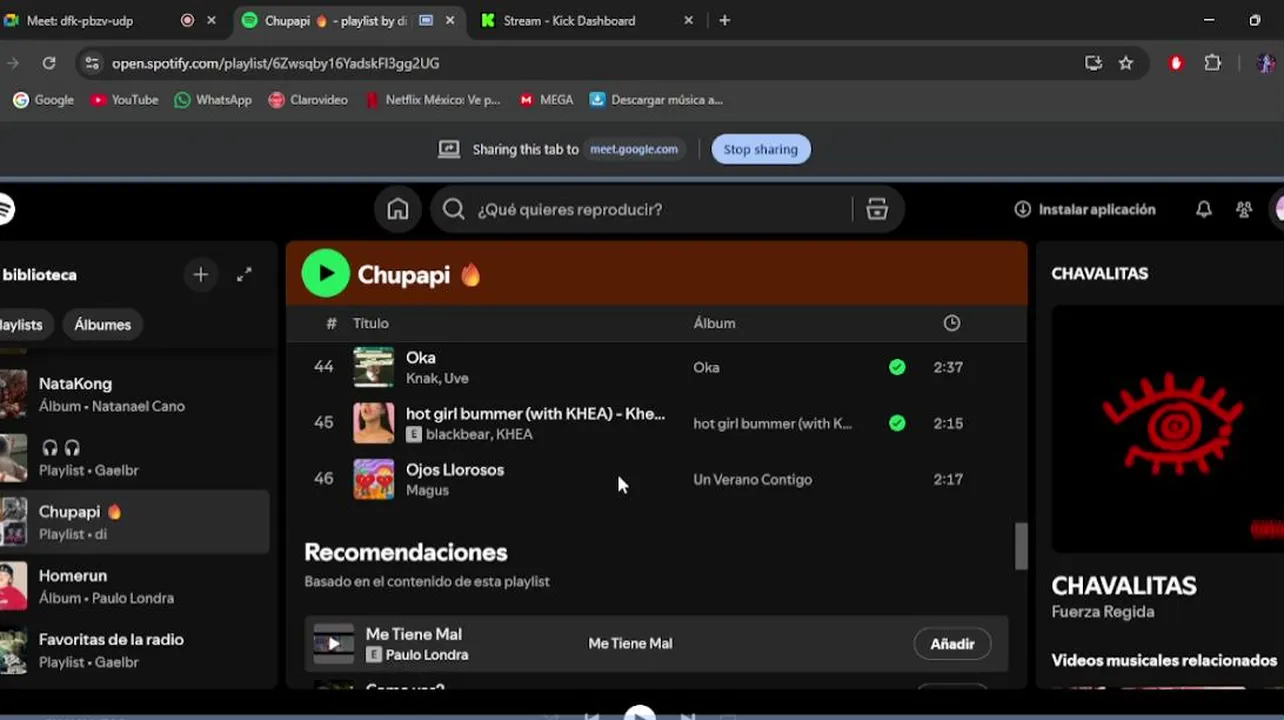Sort by Título column header

click(370, 323)
